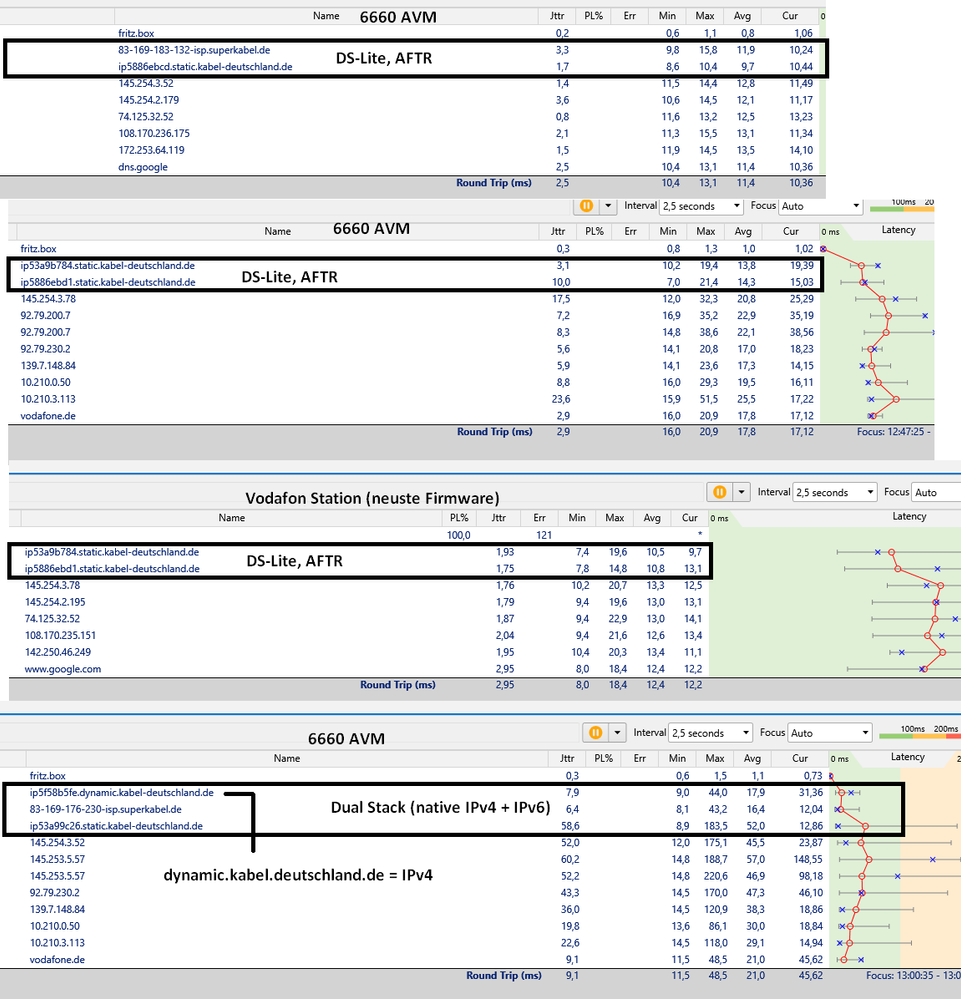Pause tracing in the Dual Stack 6660 AVM panel
Image resolution: width=961 pixels, height=999 pixels.
pos(596,733)
